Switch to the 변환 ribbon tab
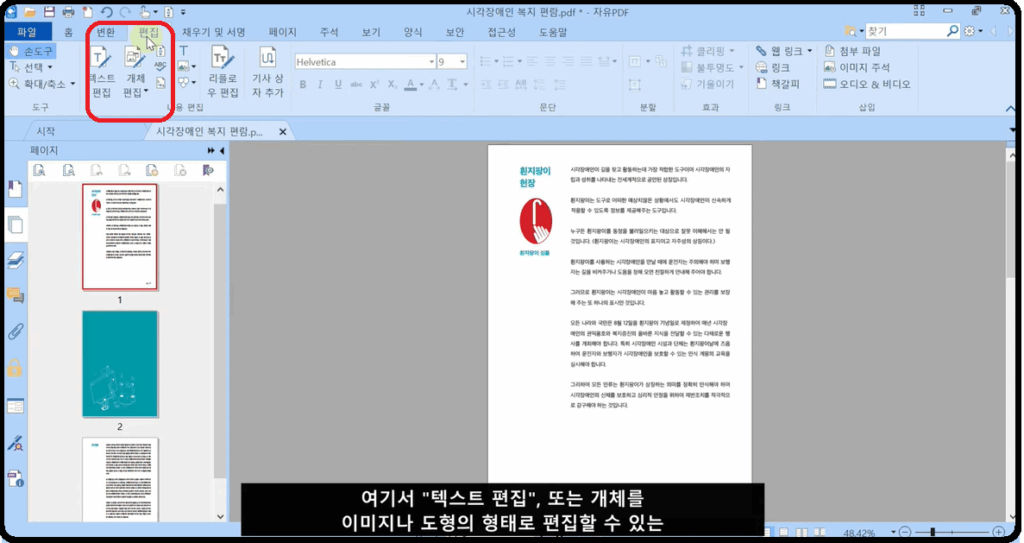The height and width of the screenshot is (543, 1024). tap(104, 32)
